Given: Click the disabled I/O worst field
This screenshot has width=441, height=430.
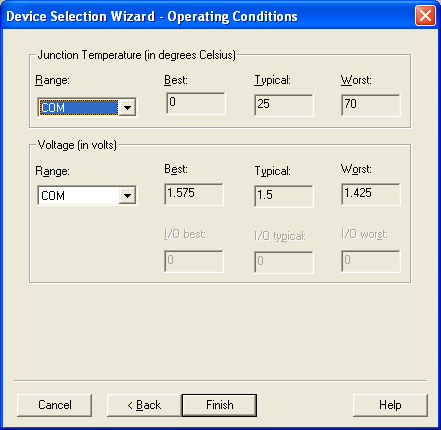Looking at the screenshot, I should point(371,261).
